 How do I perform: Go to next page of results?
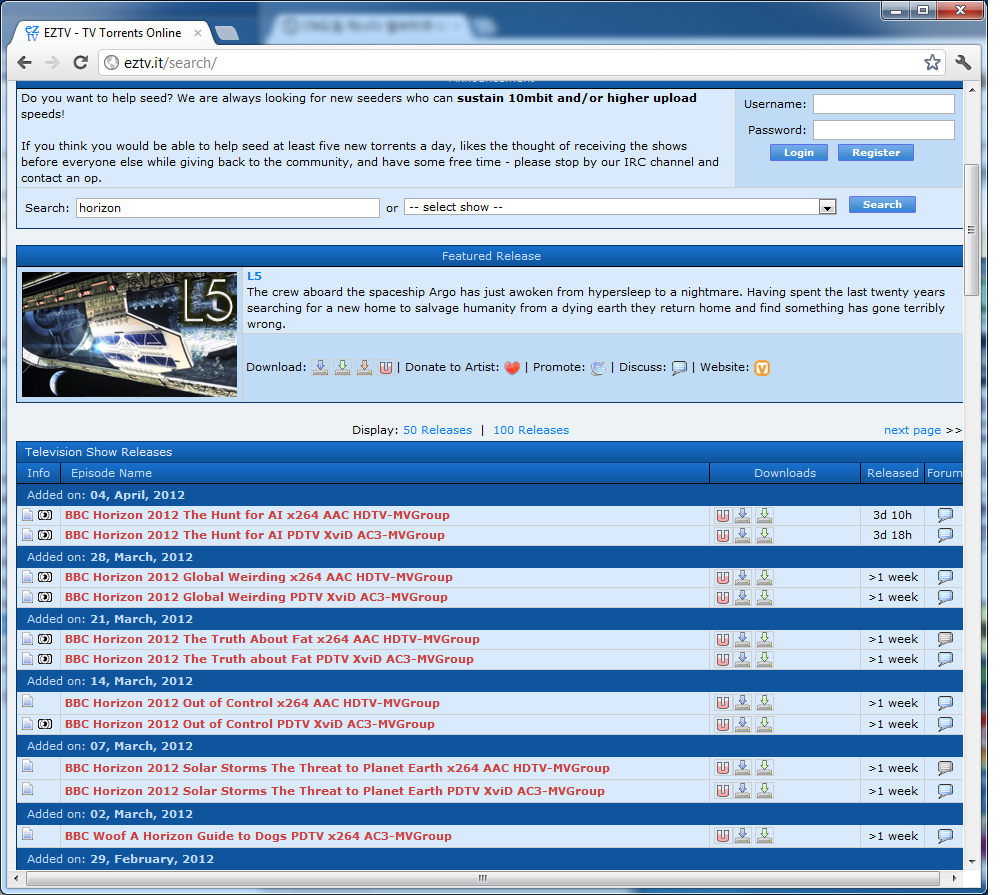coord(912,430)
